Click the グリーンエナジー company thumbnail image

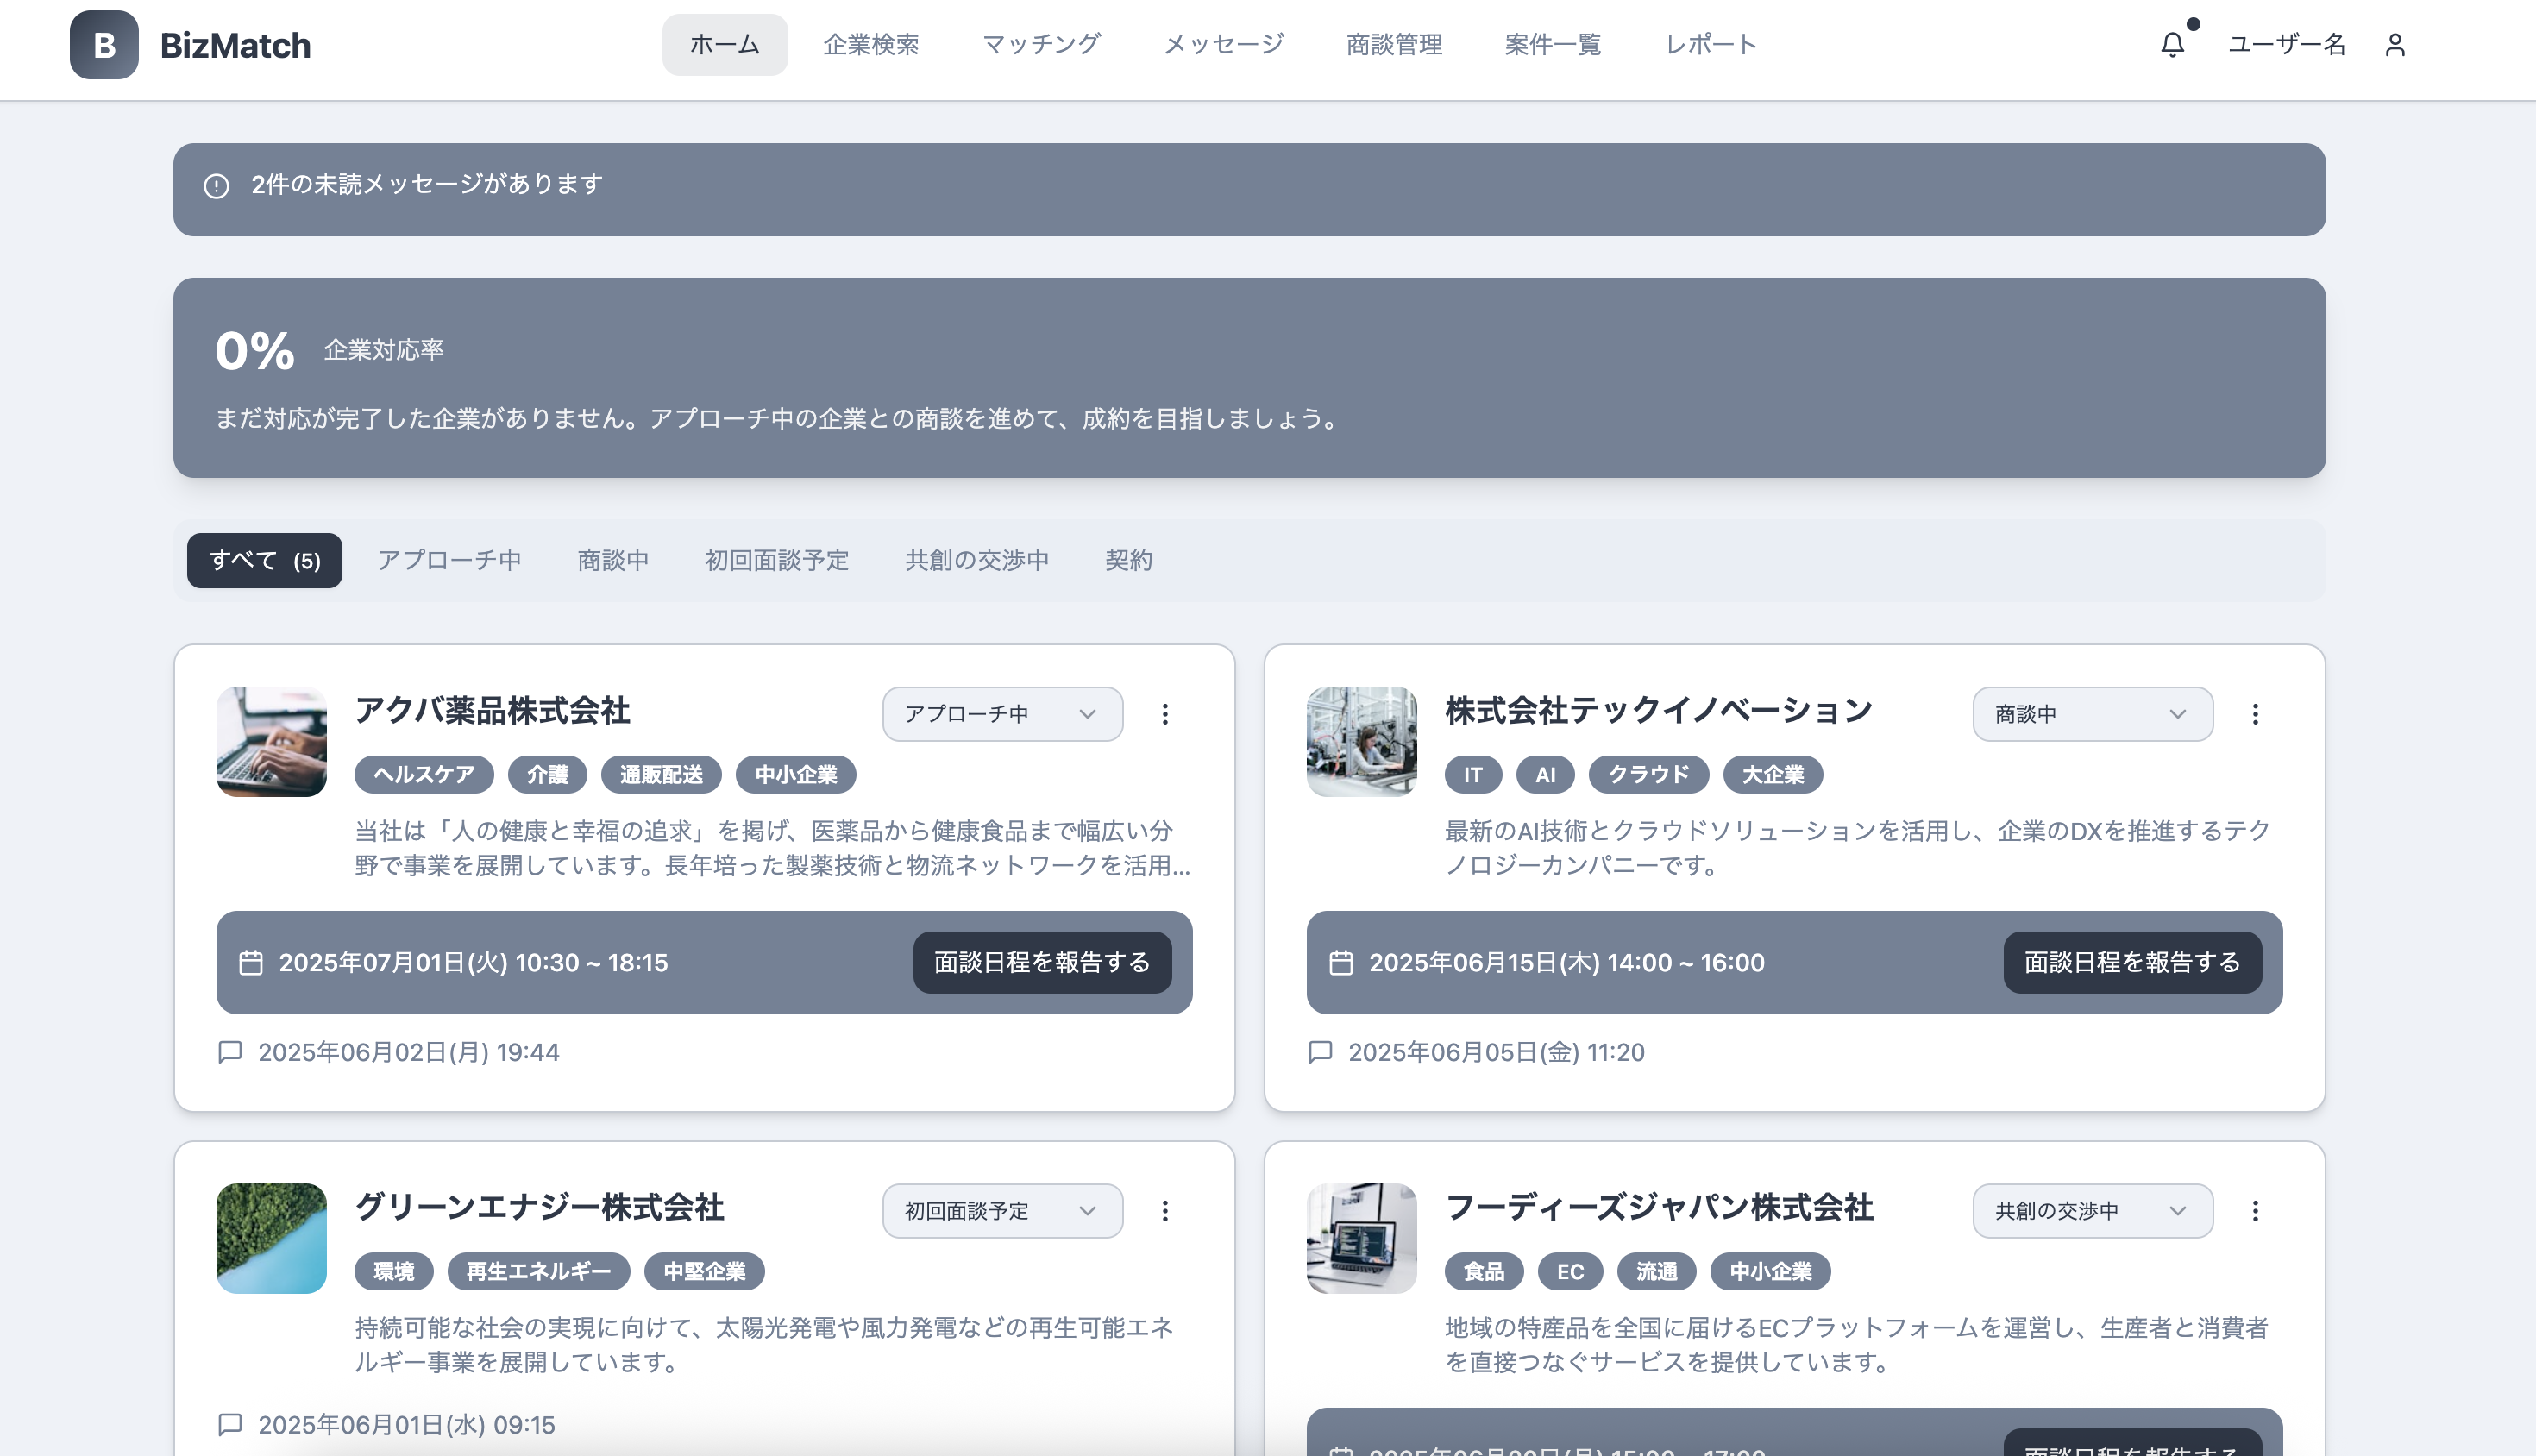tap(270, 1238)
